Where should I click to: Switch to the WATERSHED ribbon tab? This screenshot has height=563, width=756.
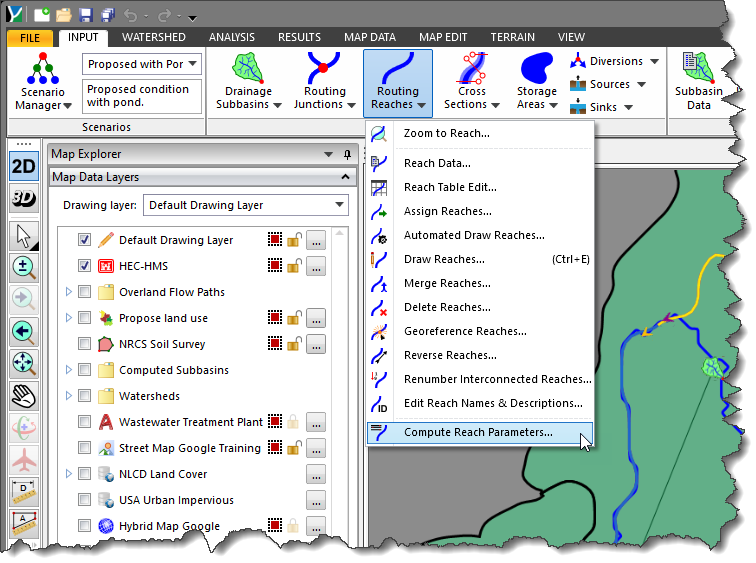pyautogui.click(x=153, y=37)
